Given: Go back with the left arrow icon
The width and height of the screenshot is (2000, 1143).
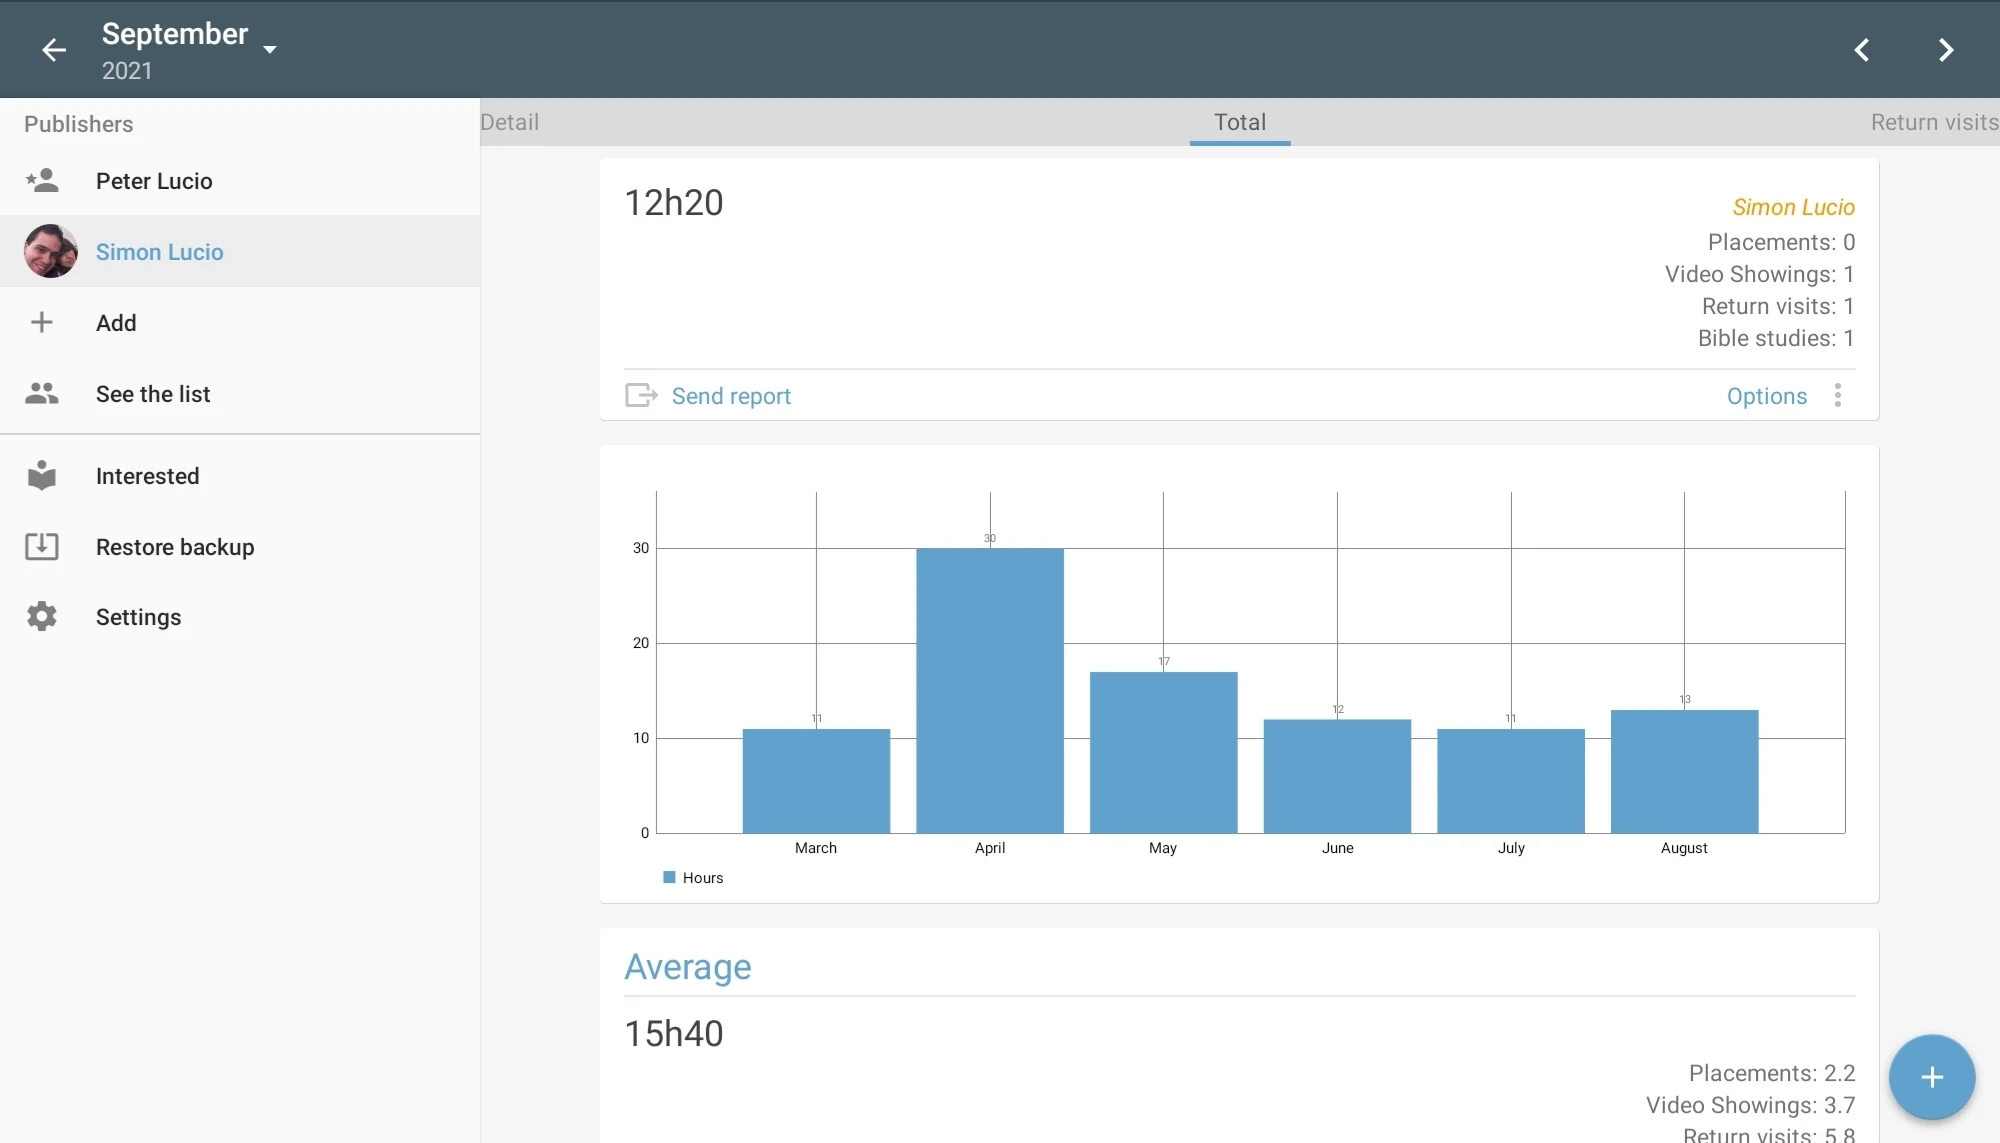Looking at the screenshot, I should pos(54,49).
